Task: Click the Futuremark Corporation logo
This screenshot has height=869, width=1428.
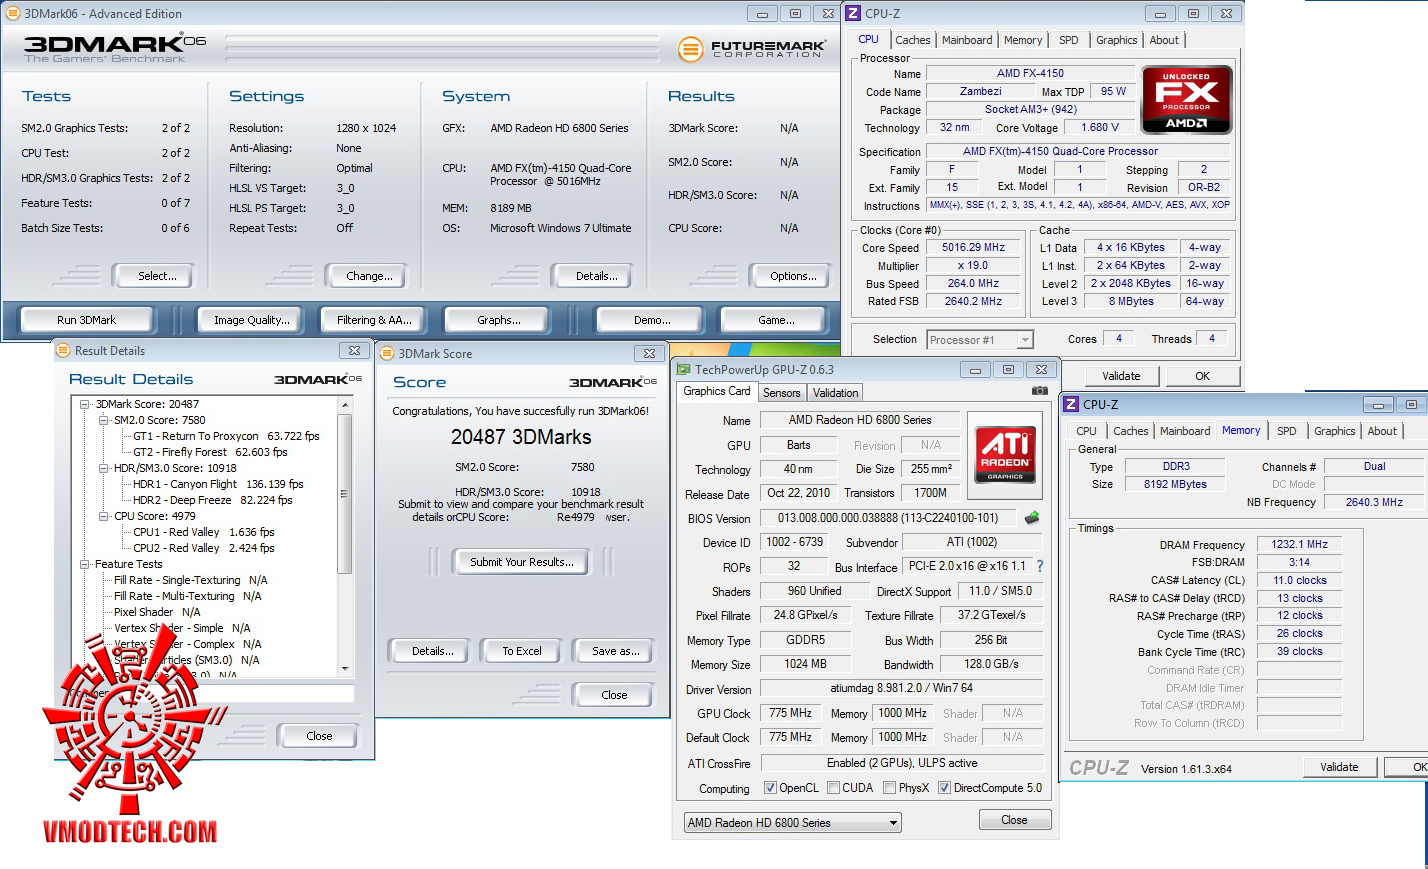Action: [752, 48]
